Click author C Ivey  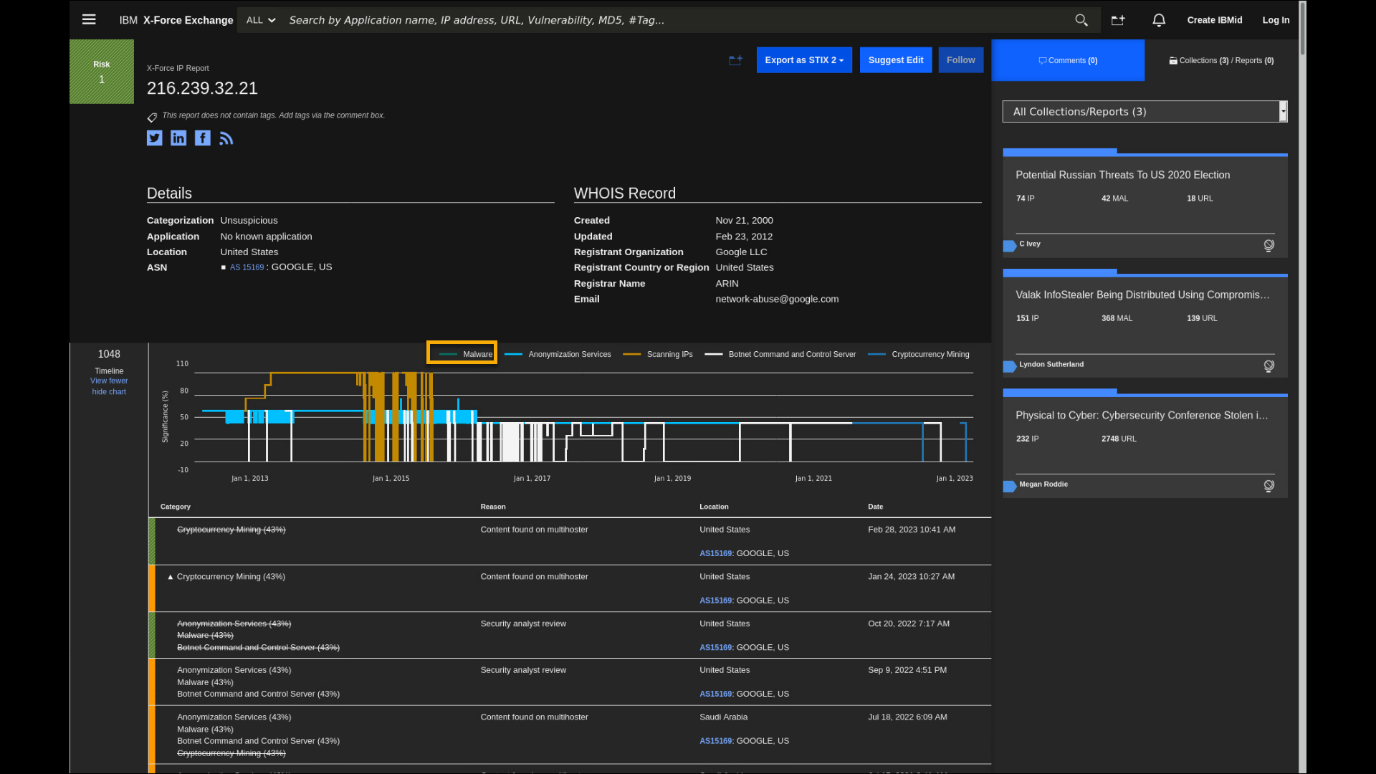coord(1030,244)
